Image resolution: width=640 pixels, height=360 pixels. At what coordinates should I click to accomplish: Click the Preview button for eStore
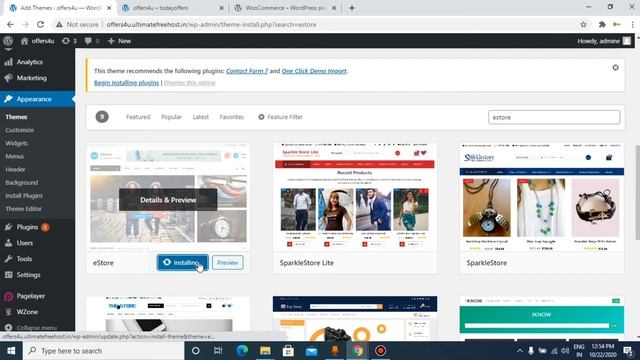[x=227, y=262]
